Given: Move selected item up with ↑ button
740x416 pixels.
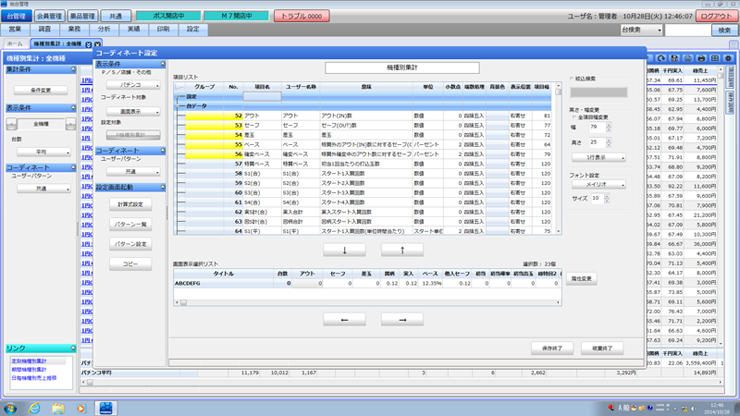Looking at the screenshot, I should point(402,250).
